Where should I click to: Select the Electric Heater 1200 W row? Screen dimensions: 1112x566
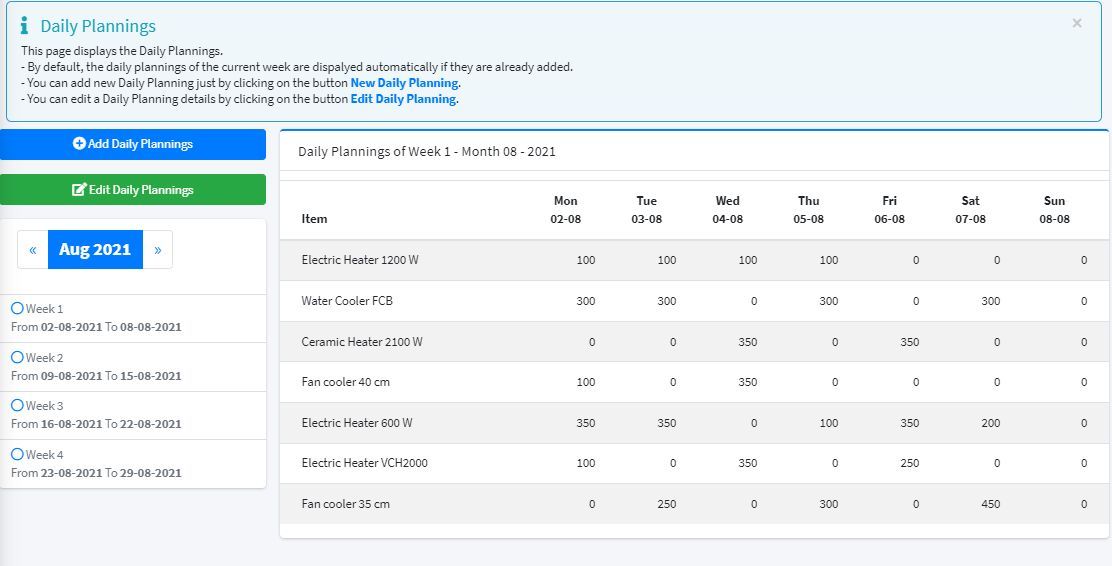click(x=360, y=260)
